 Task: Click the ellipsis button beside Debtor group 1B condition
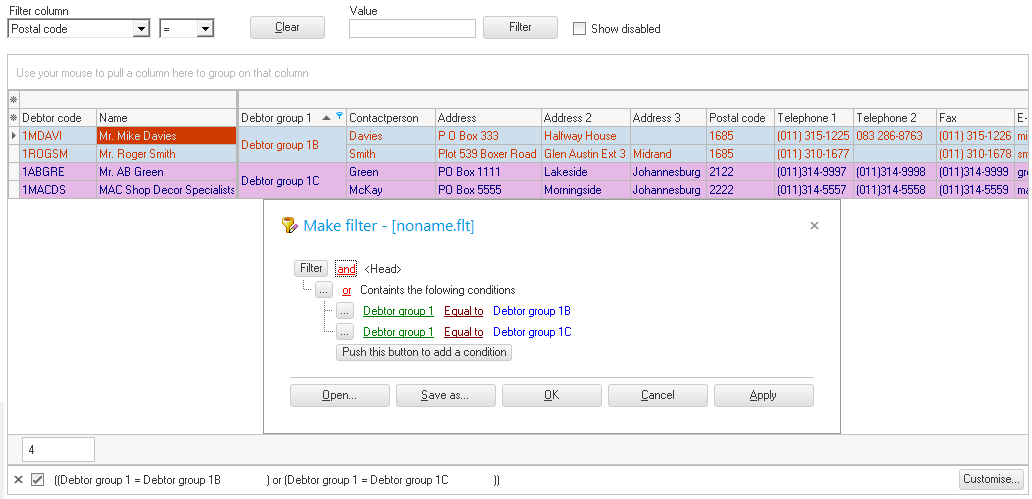345,311
